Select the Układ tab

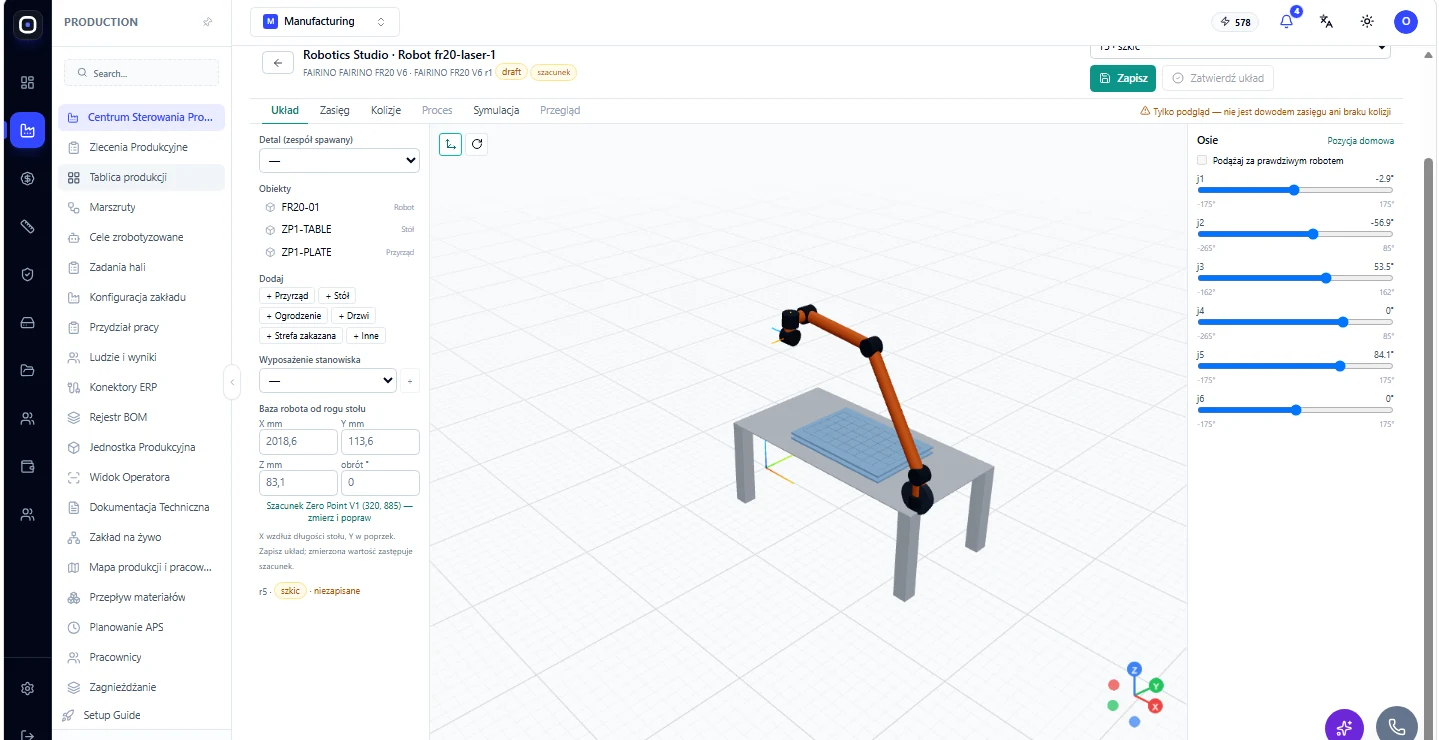[285, 110]
